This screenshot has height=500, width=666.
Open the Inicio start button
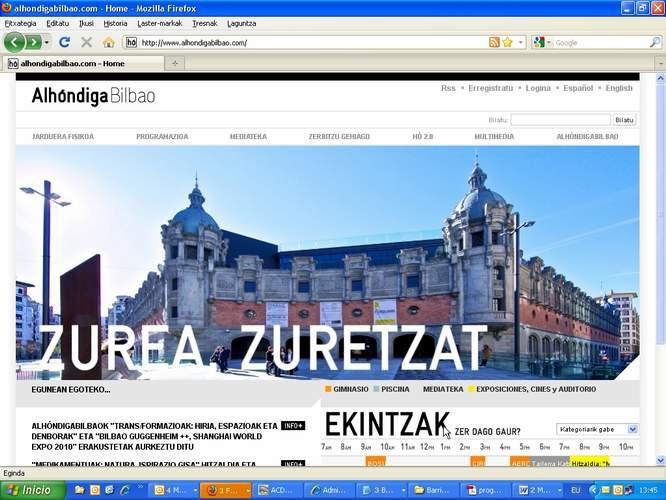click(33, 490)
